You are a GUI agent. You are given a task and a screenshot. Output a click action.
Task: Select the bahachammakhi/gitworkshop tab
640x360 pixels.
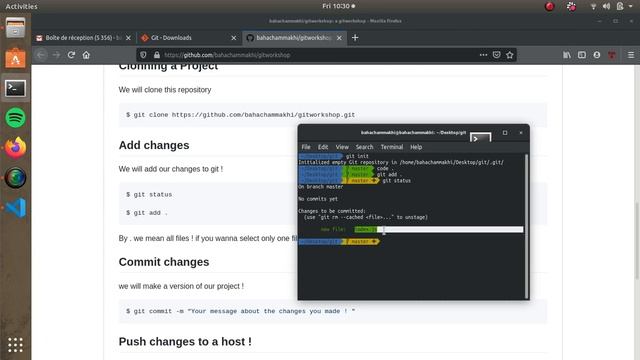coord(294,38)
